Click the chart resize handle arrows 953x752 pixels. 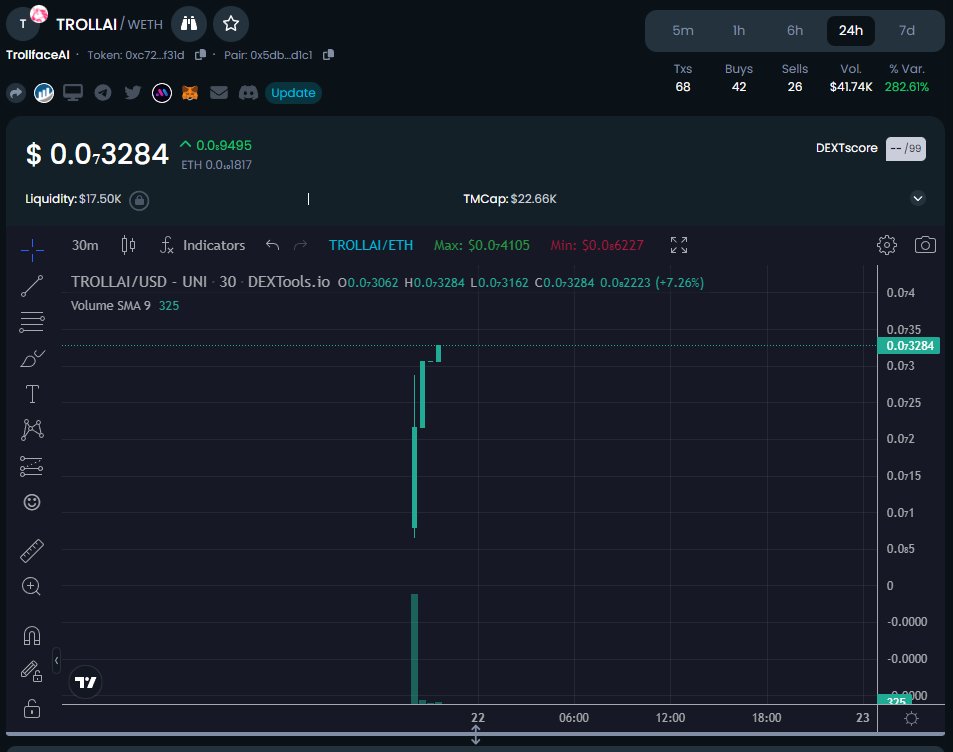[x=476, y=734]
